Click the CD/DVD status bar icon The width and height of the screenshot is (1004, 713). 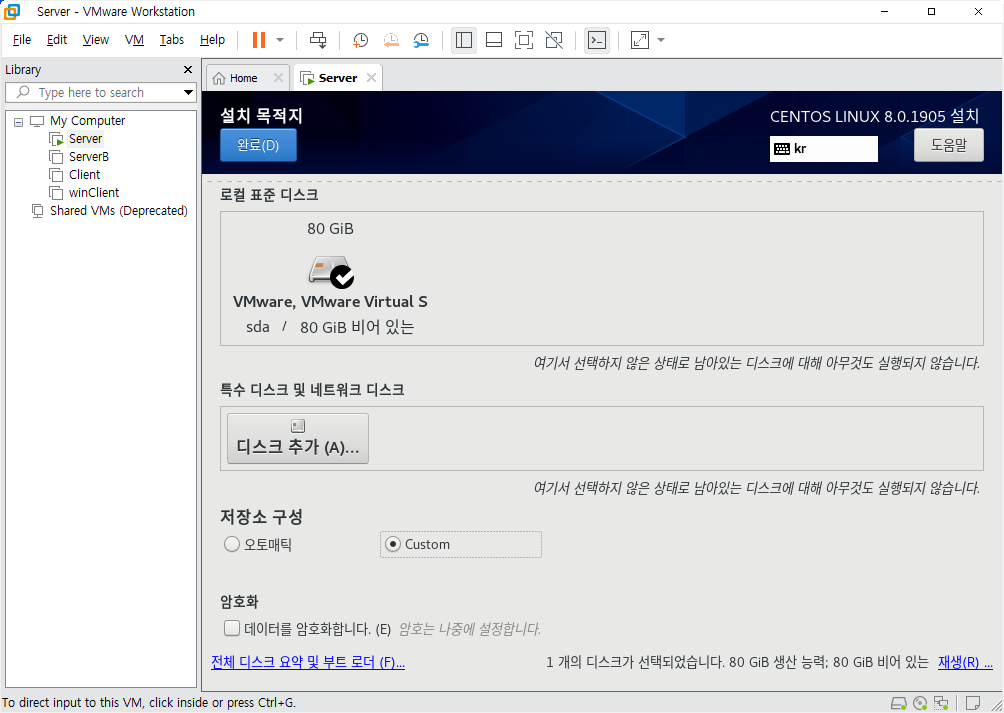920,703
